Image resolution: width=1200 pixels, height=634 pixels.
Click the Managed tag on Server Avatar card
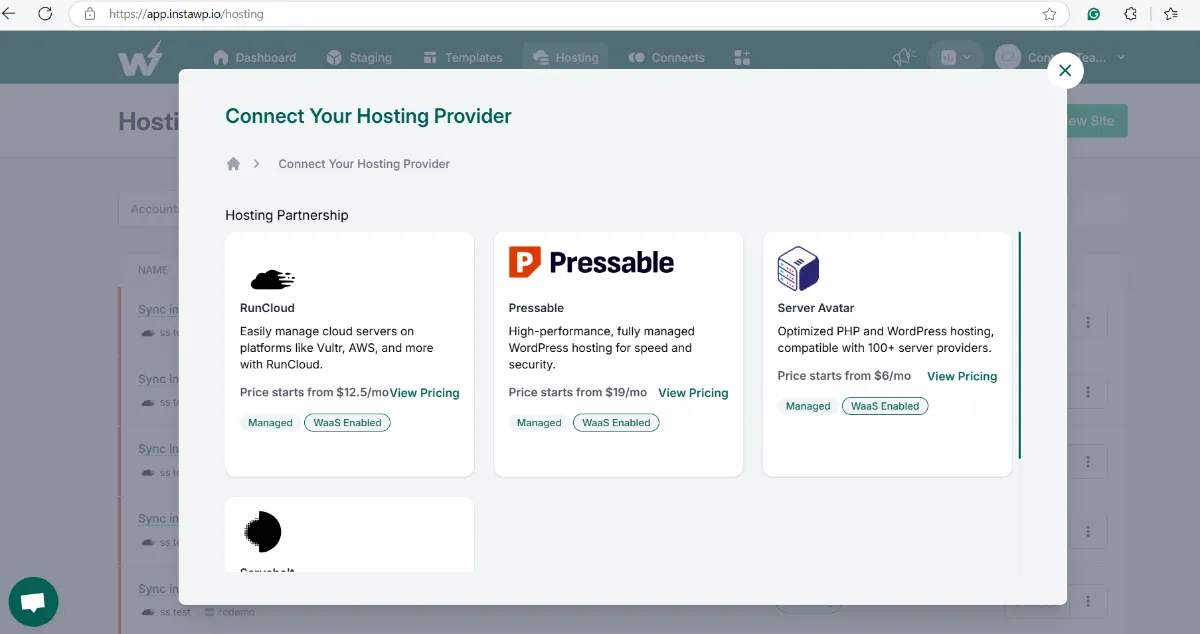(808, 407)
